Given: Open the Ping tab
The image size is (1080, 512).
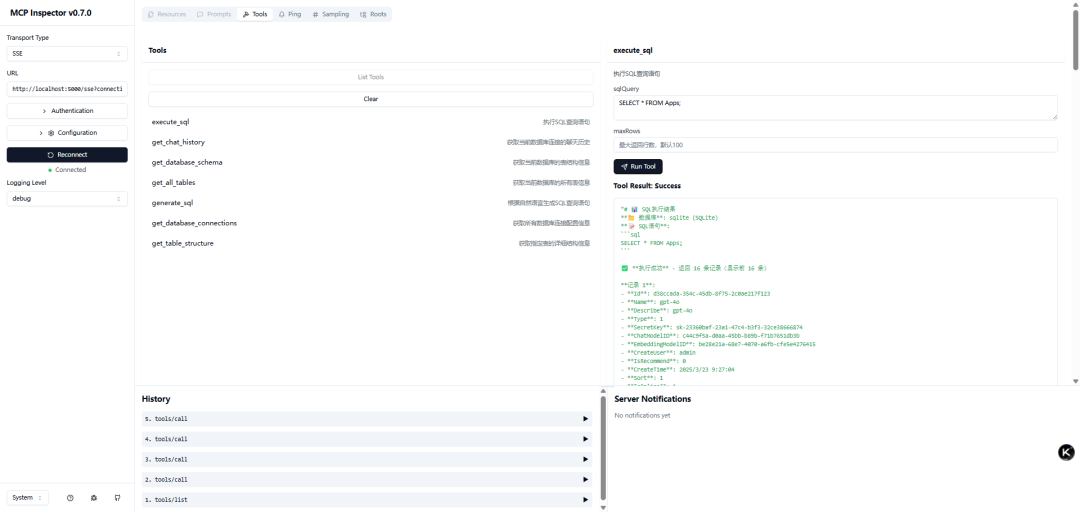Looking at the screenshot, I should click(x=290, y=14).
